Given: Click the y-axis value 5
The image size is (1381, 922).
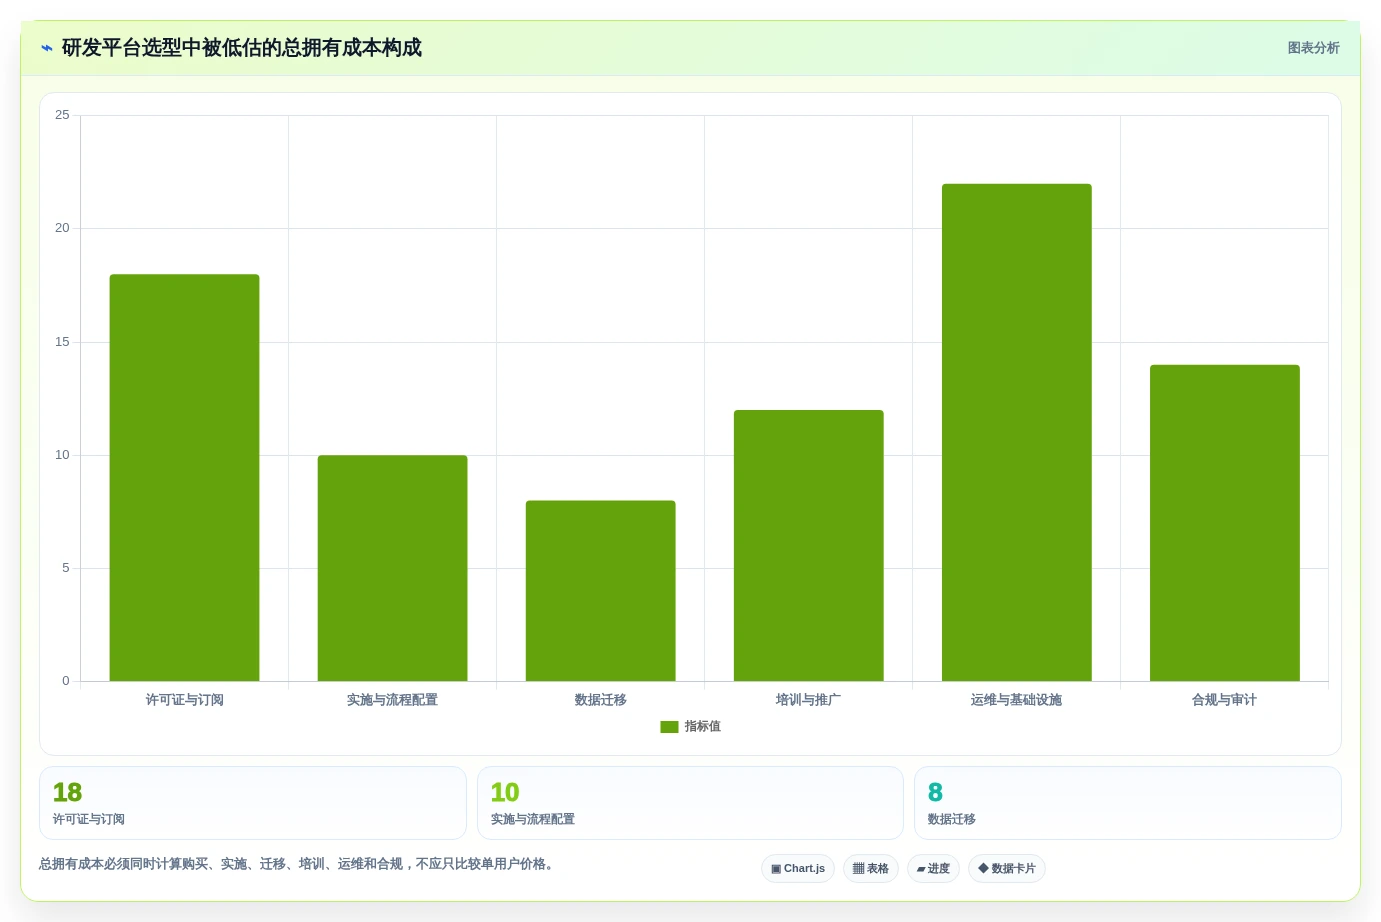Looking at the screenshot, I should point(66,568).
